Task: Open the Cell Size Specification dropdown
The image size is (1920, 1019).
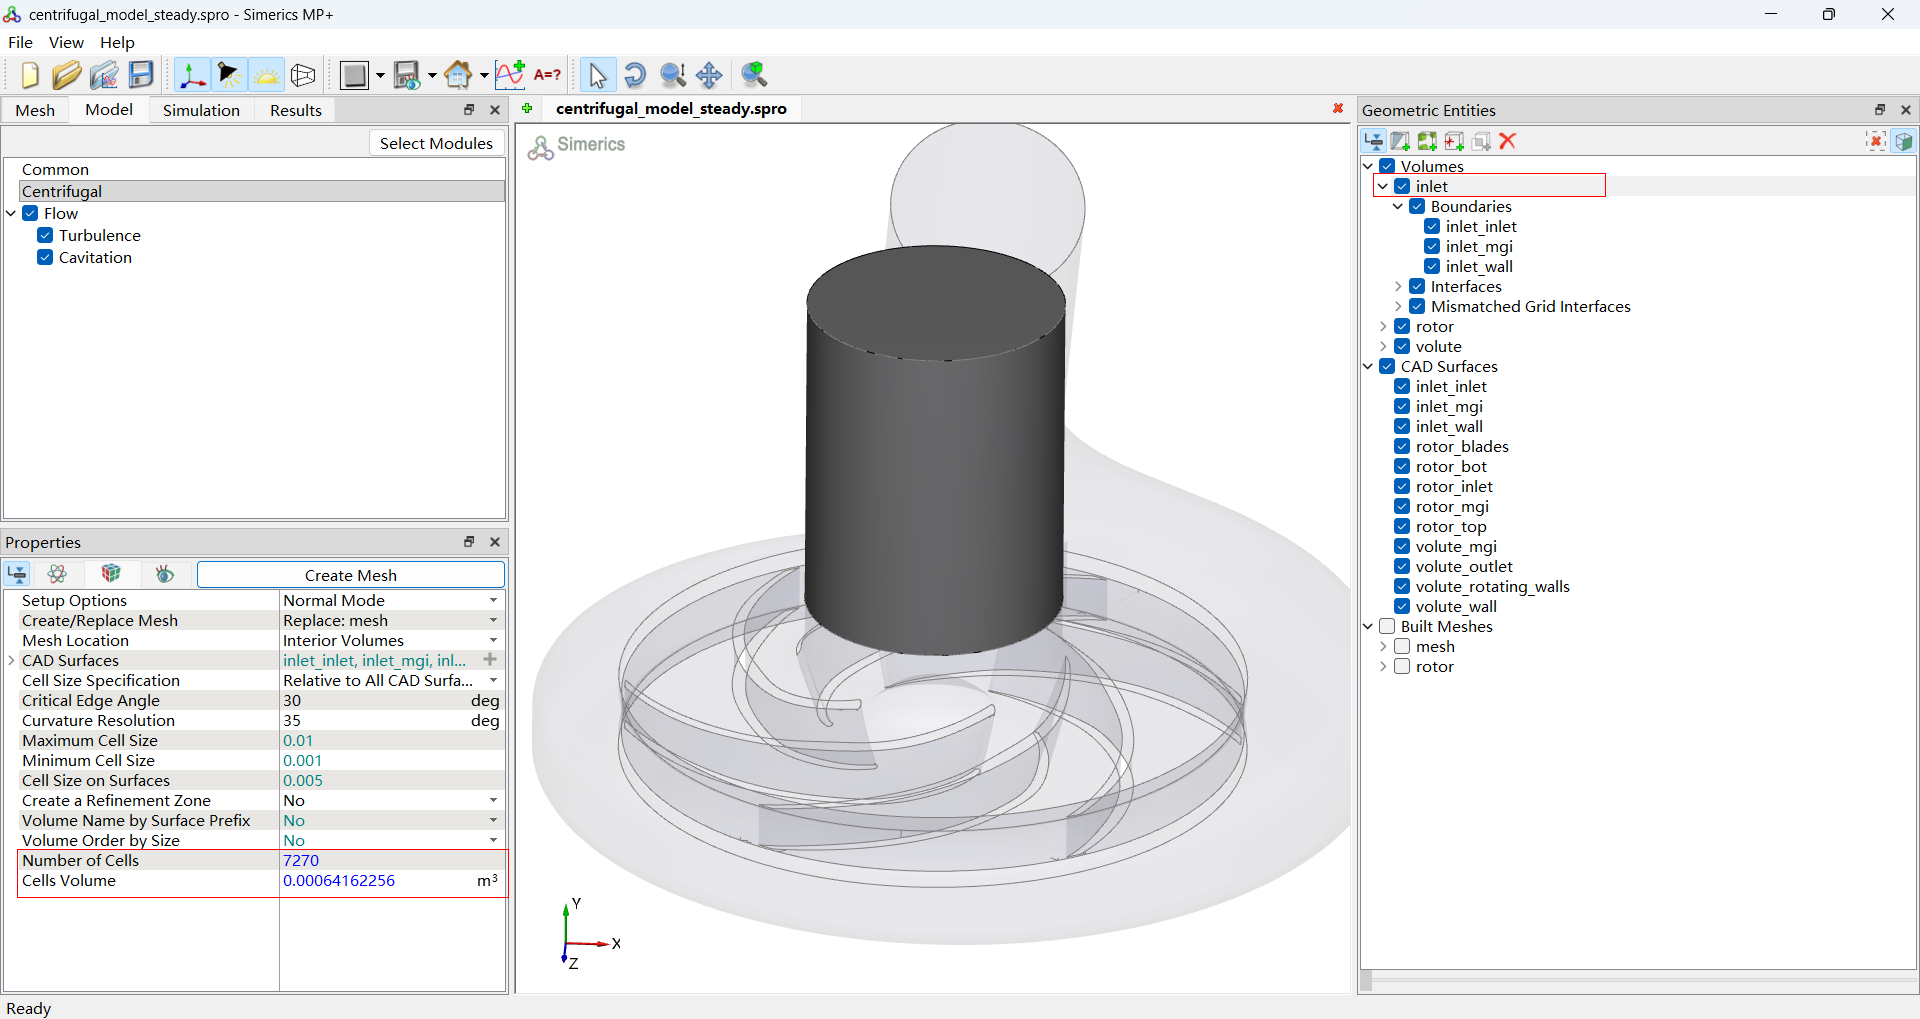Action: (493, 680)
